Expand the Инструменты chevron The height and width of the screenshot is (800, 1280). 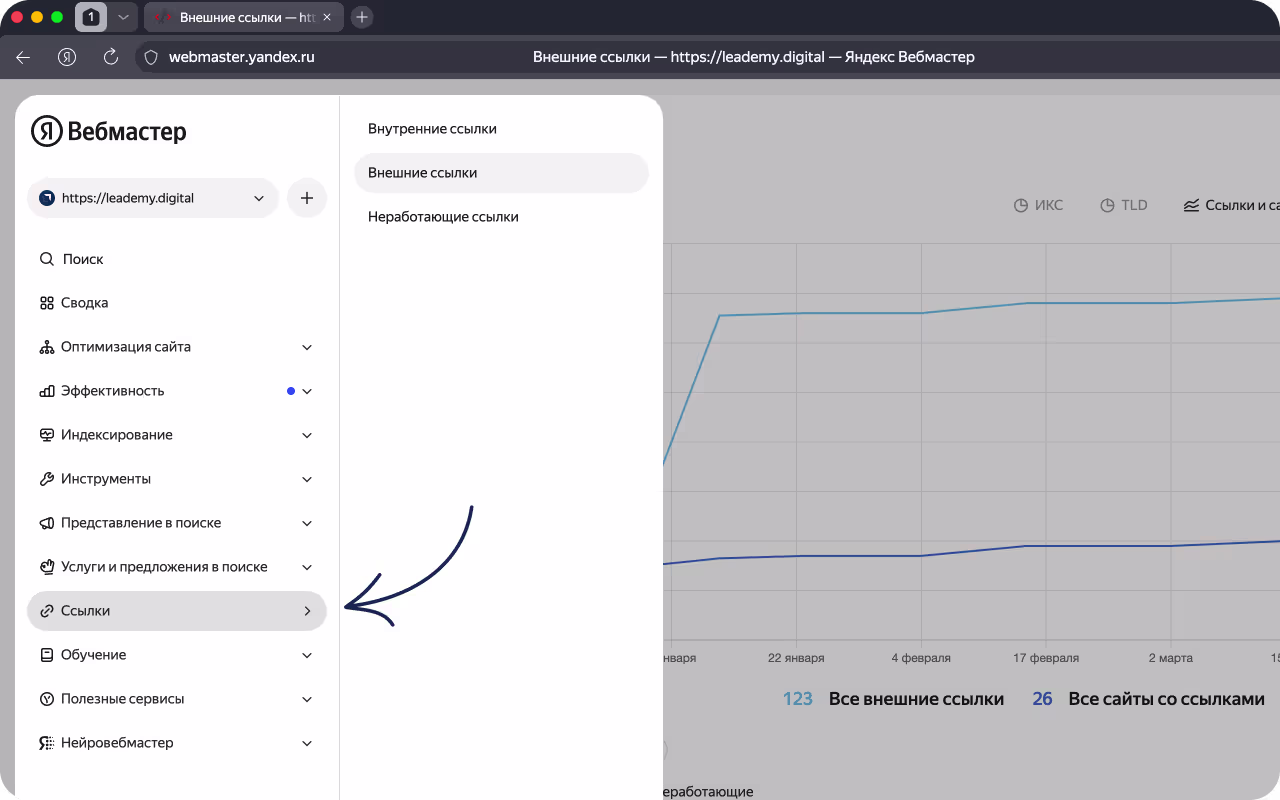[307, 479]
